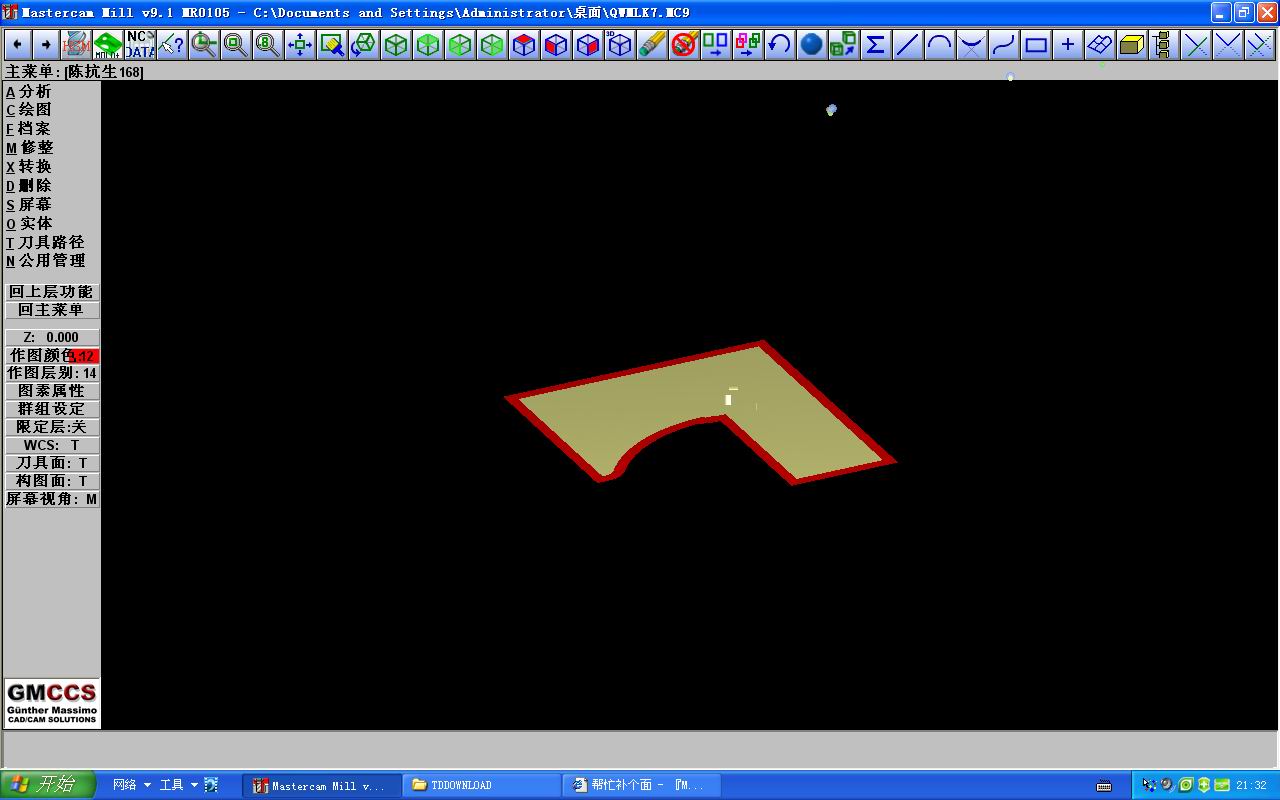1280x800 pixels.
Task: Open the NC DATA toolbar icon
Action: pos(139,45)
